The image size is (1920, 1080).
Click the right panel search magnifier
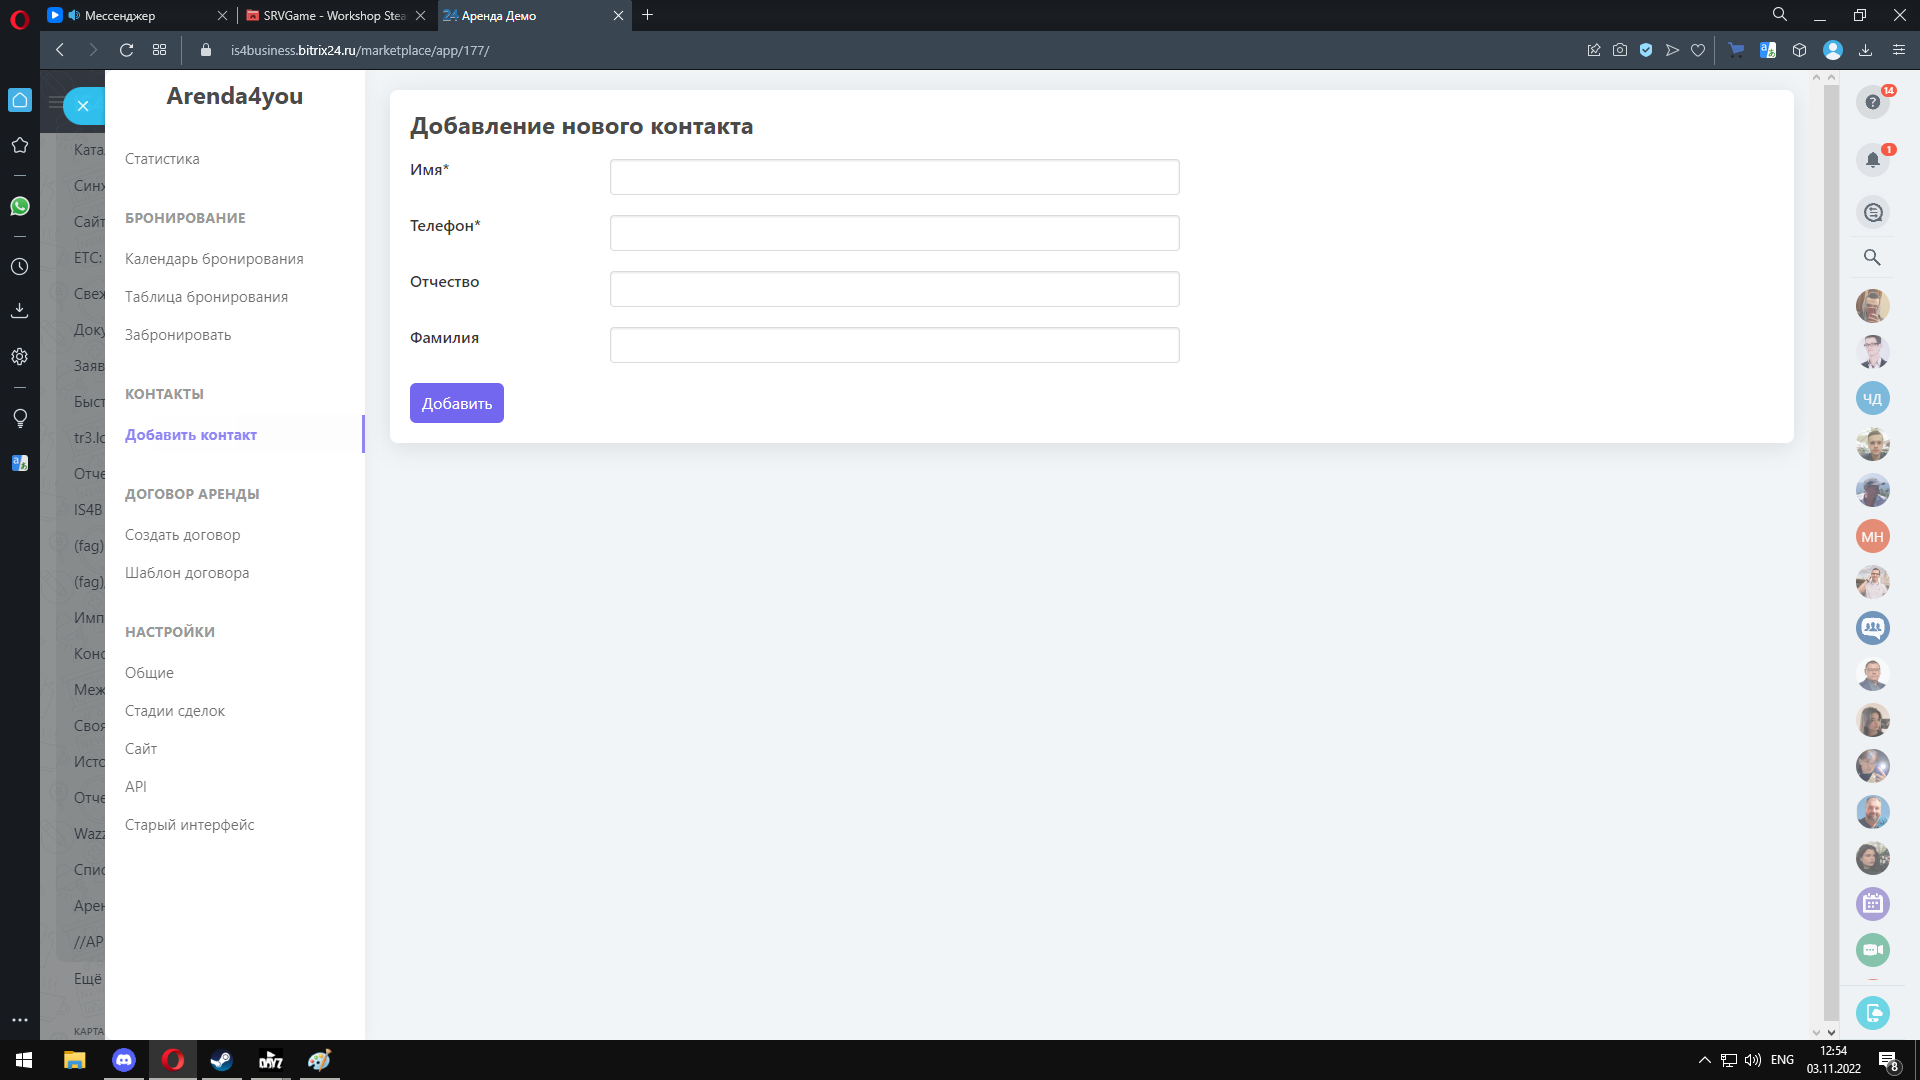(x=1872, y=257)
